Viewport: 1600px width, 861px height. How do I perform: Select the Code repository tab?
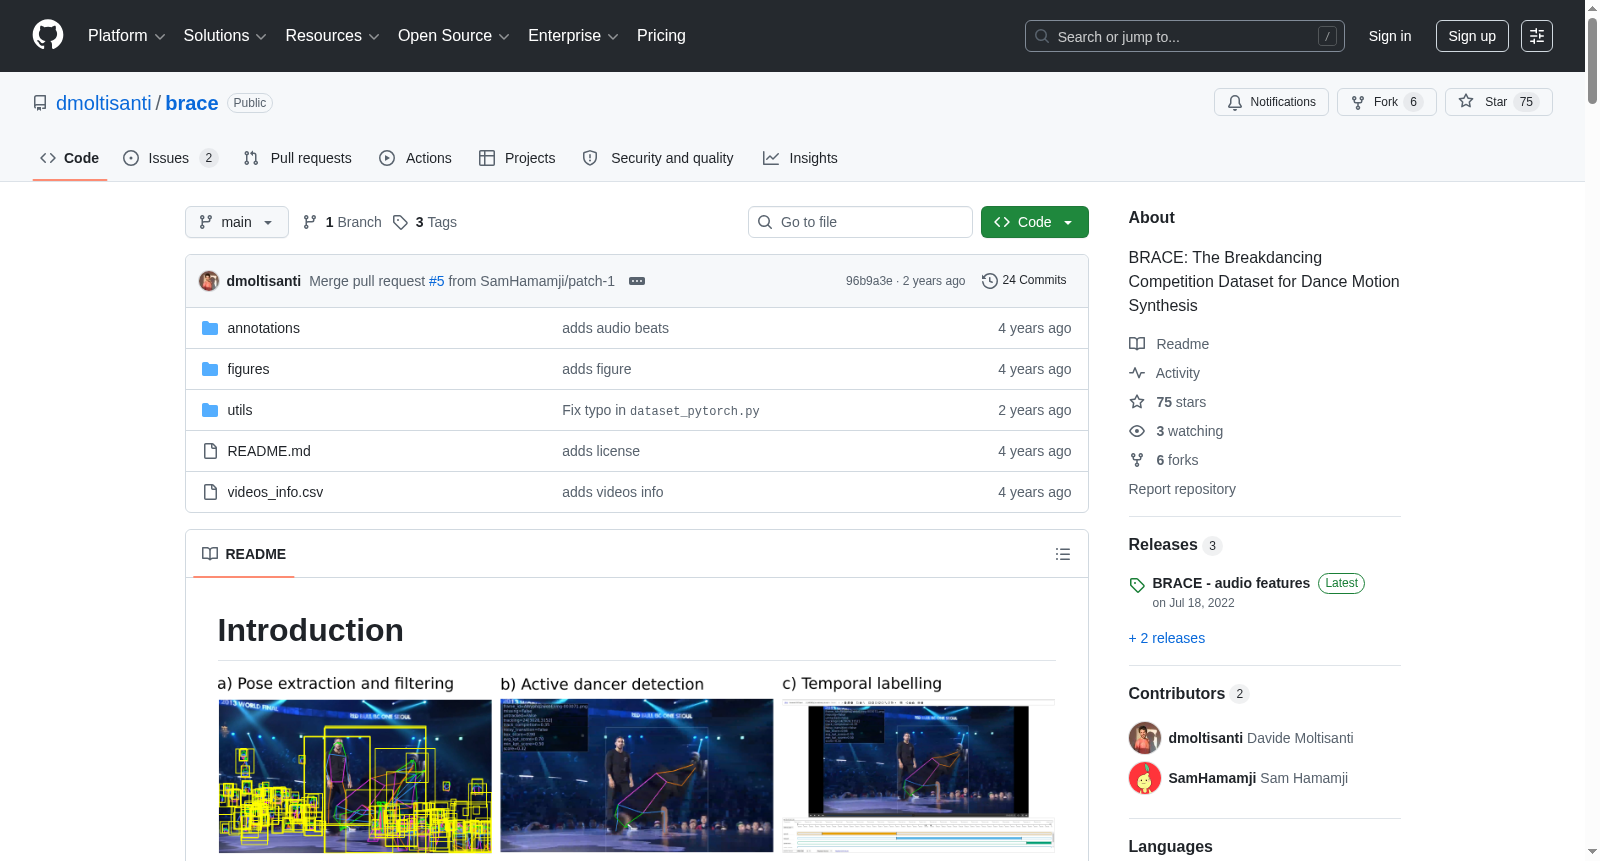(70, 158)
